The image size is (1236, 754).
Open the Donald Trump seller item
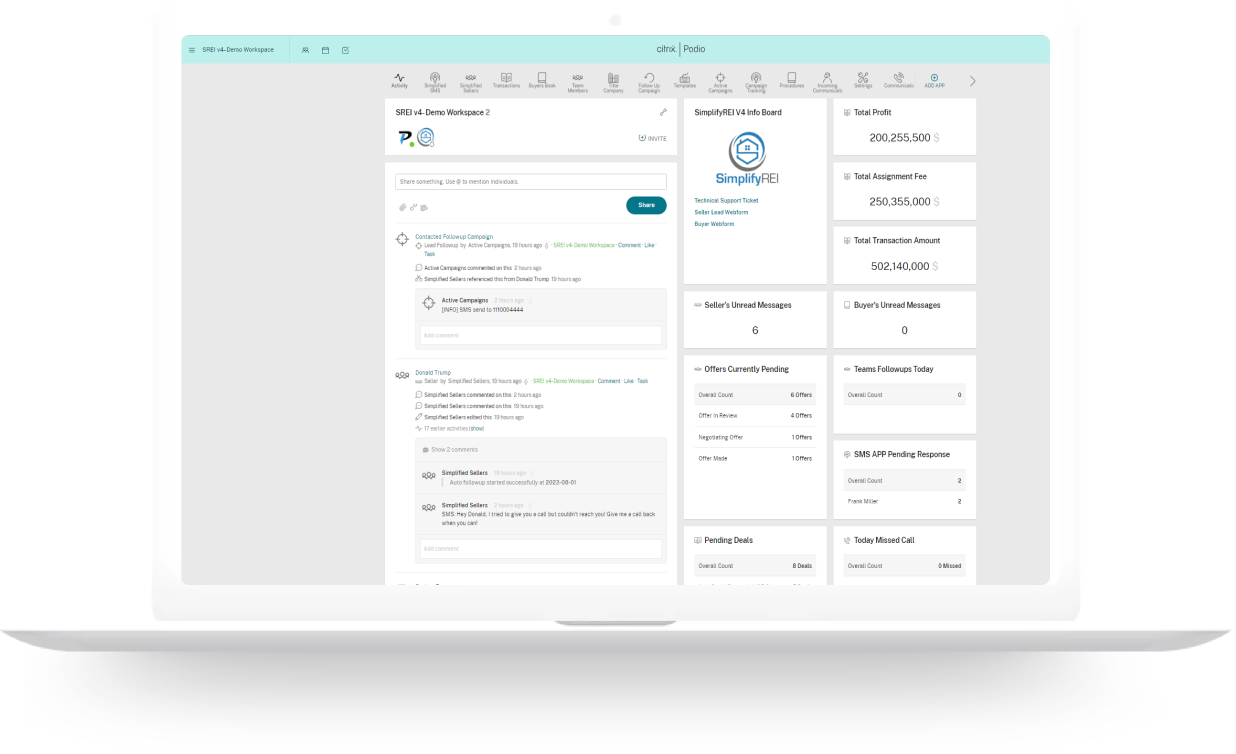(433, 373)
